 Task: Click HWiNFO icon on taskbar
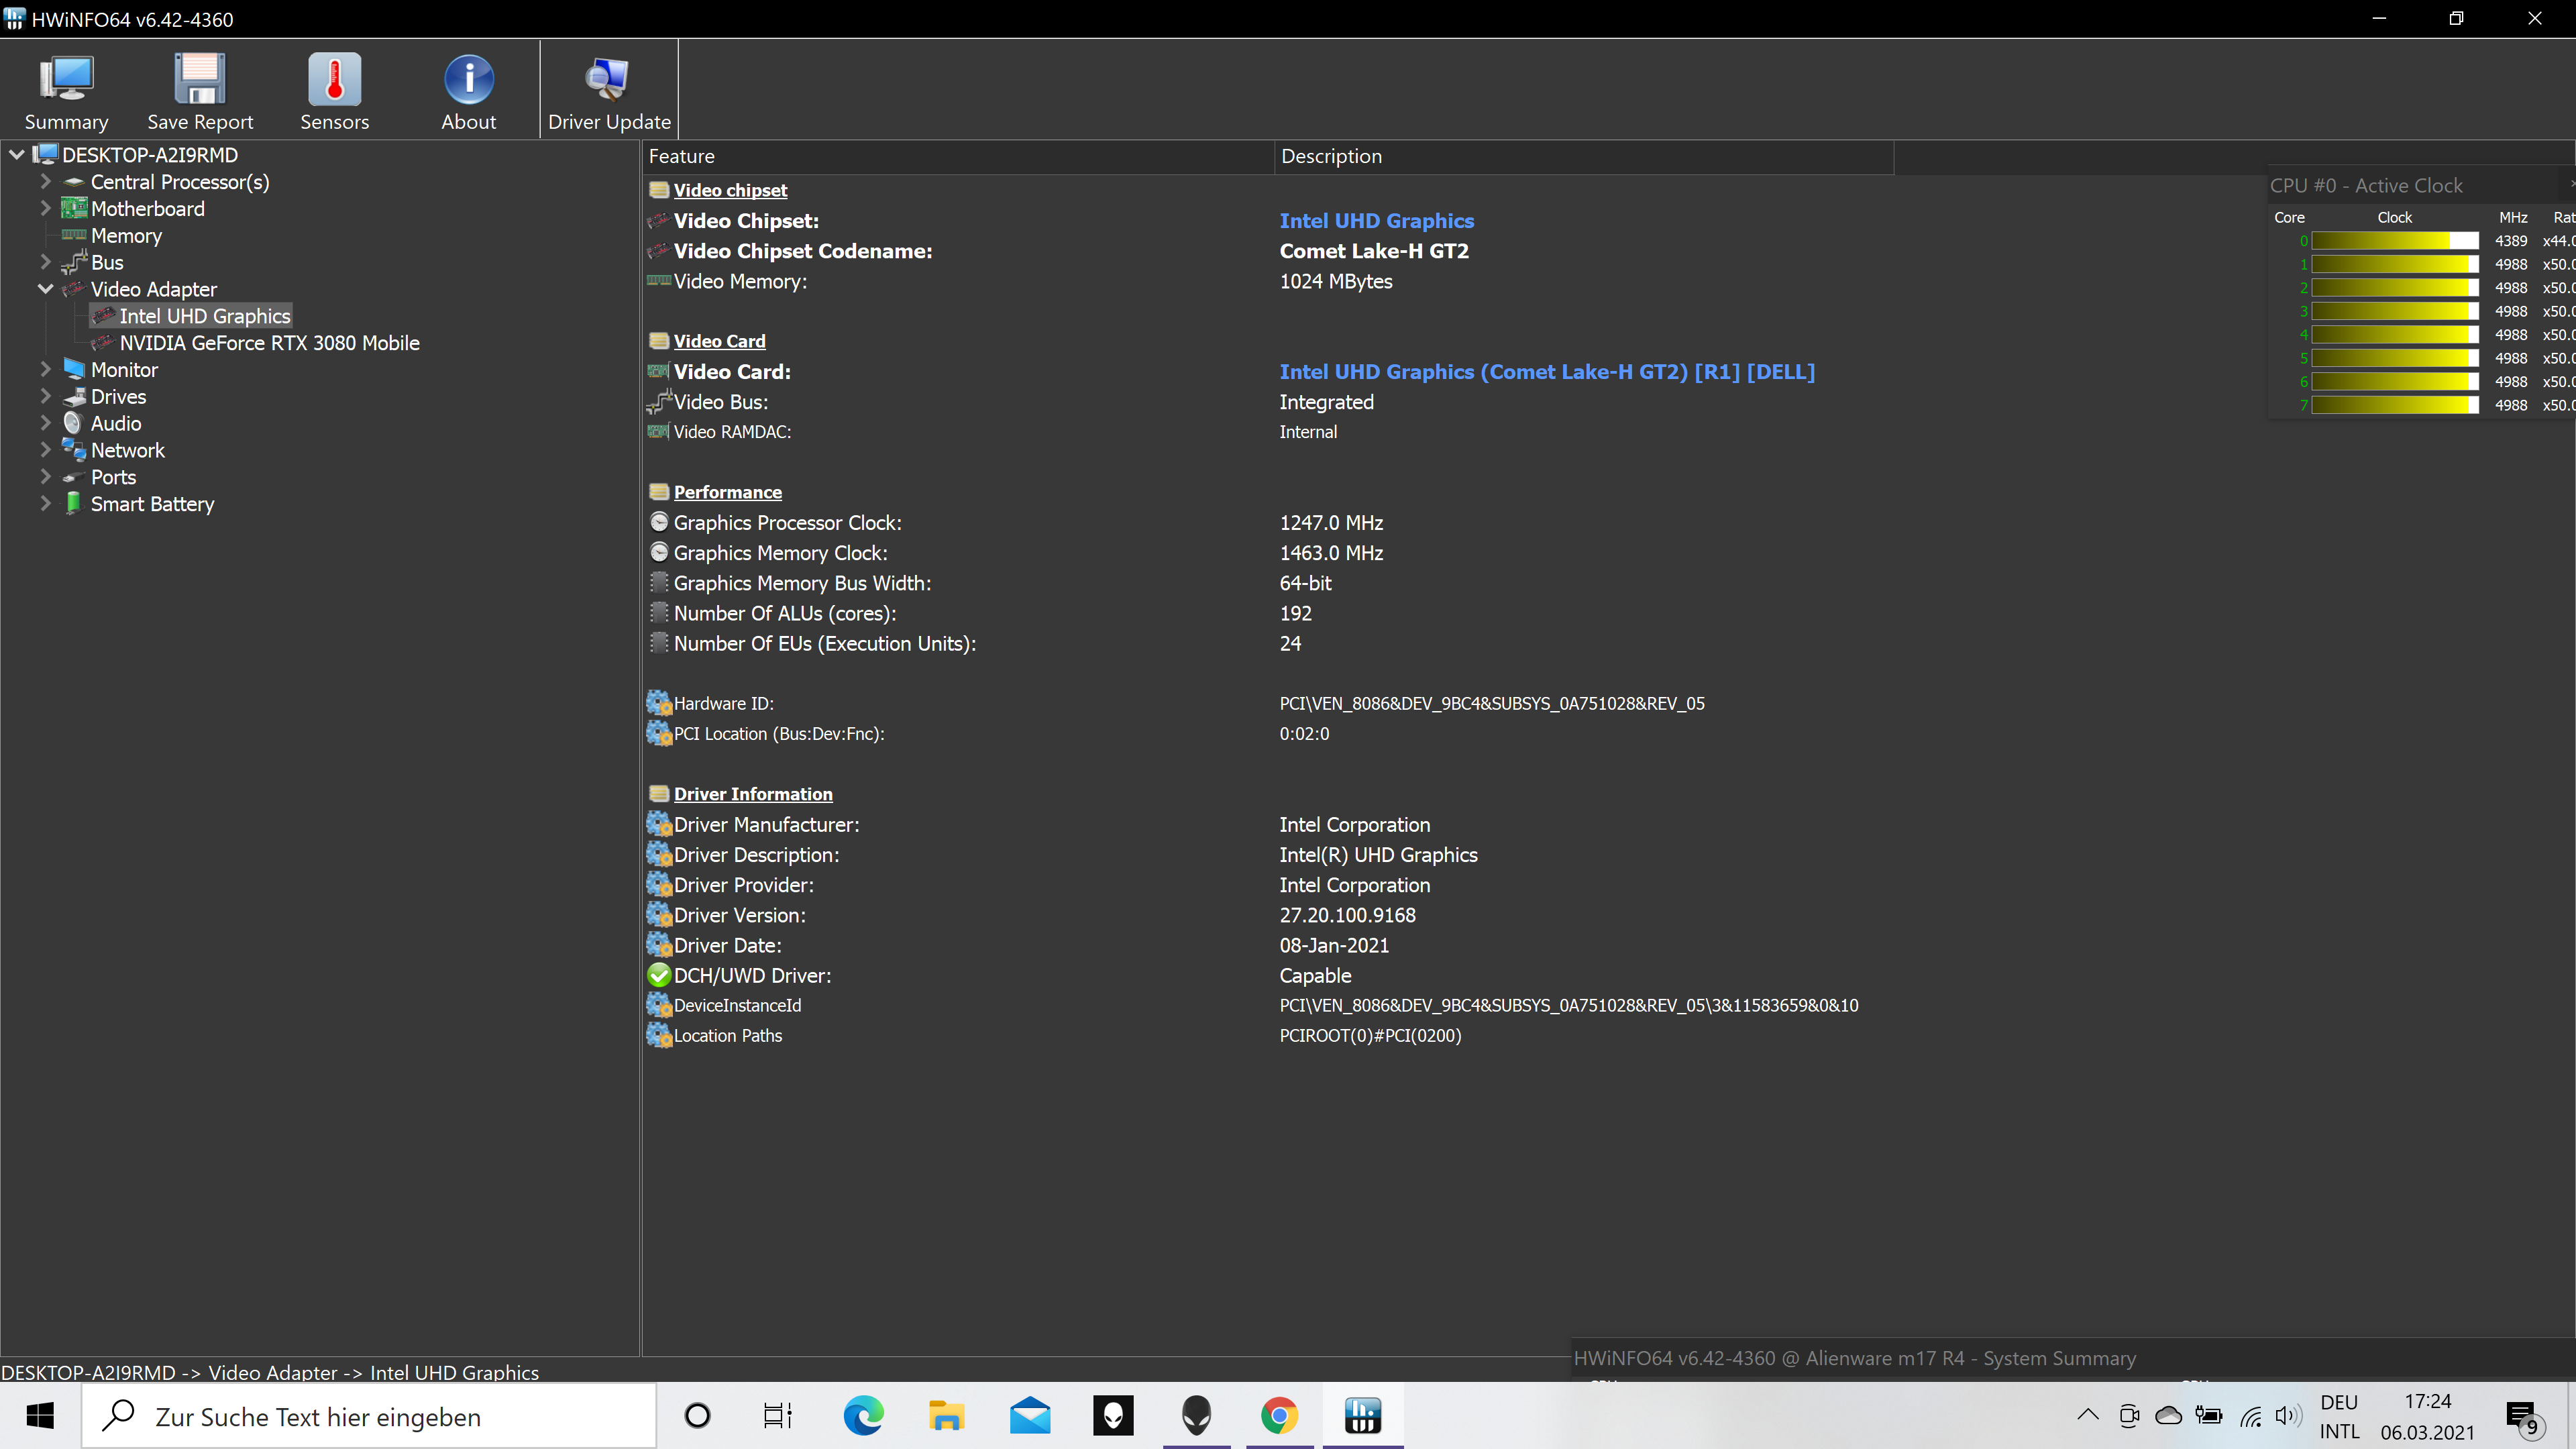[1362, 1416]
